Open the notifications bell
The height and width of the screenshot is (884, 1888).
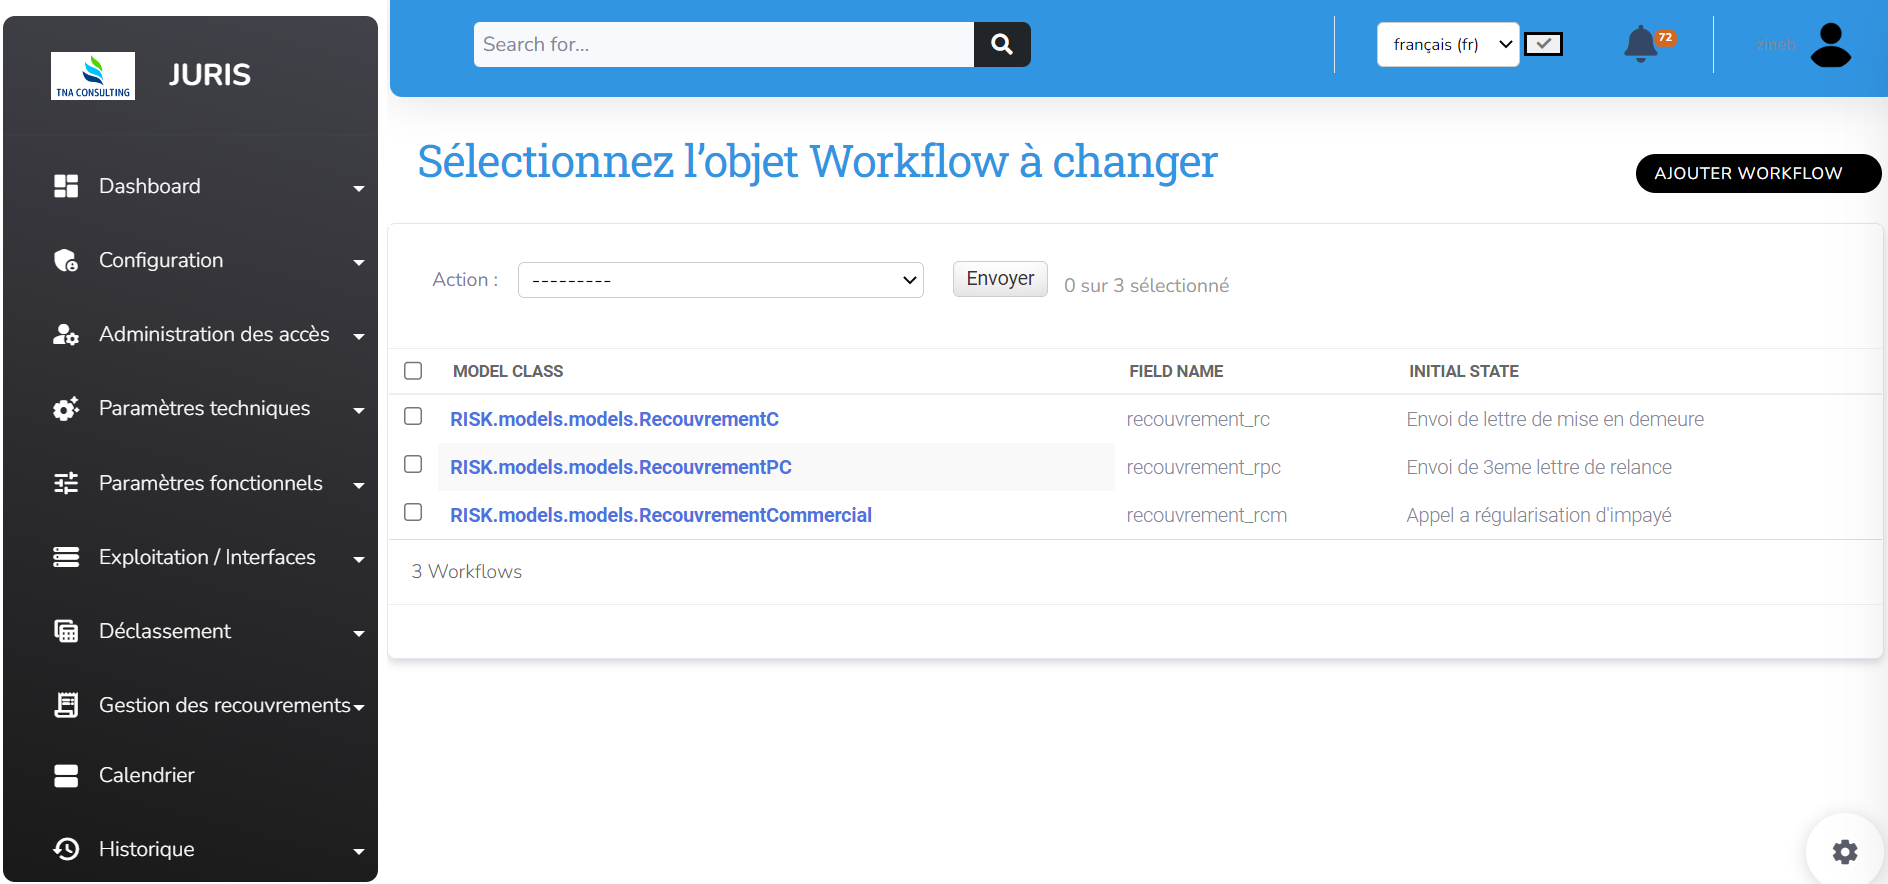pyautogui.click(x=1640, y=44)
